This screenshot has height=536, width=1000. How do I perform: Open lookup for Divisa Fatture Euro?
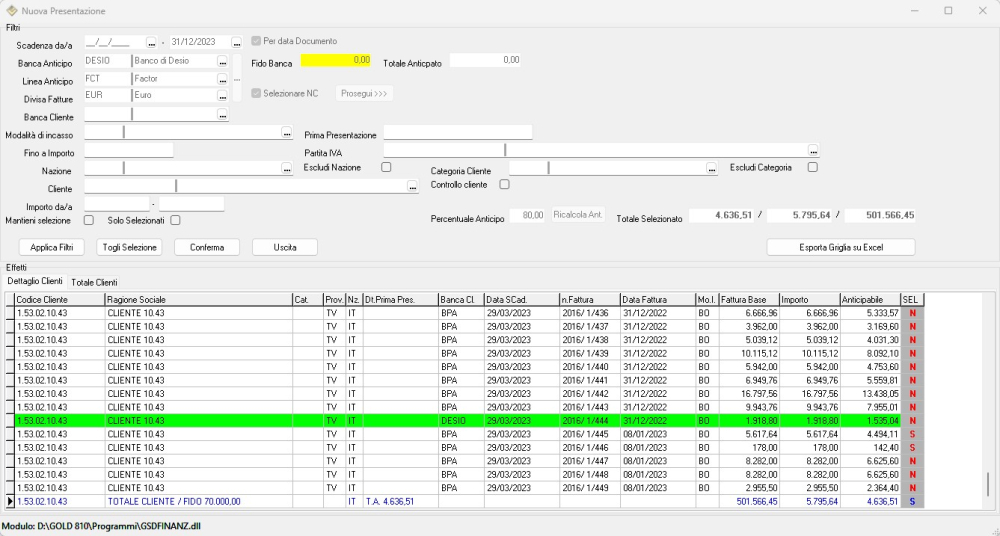(223, 96)
